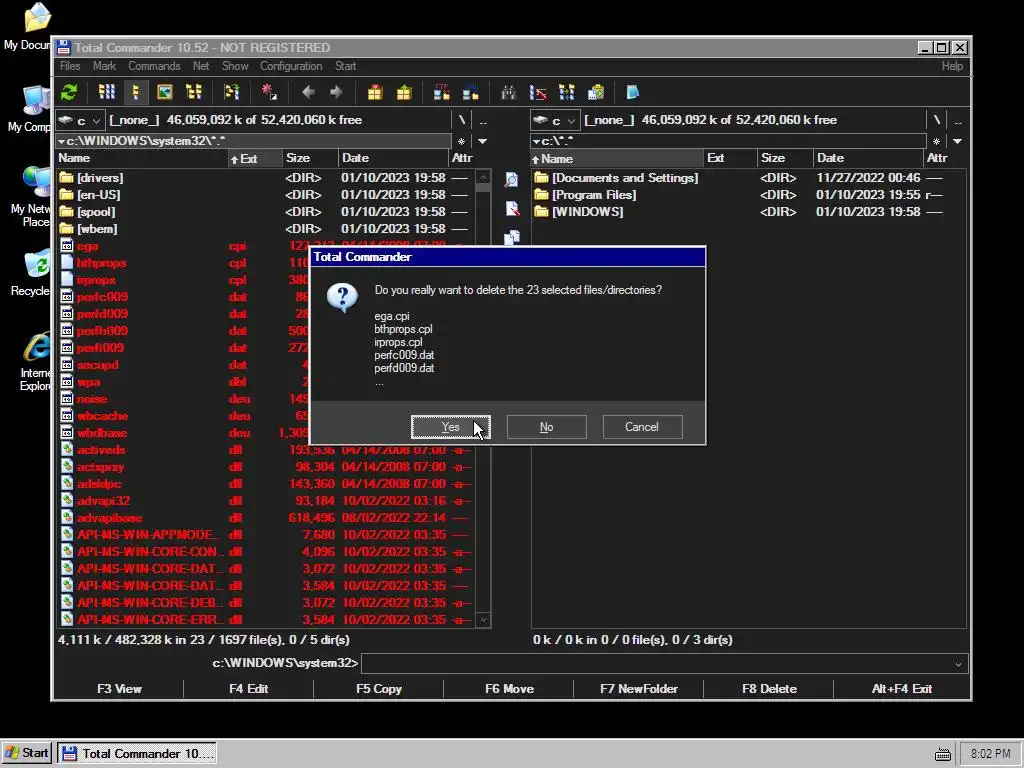
Task: Open right panel directory hotlist asterisk
Action: tap(936, 141)
